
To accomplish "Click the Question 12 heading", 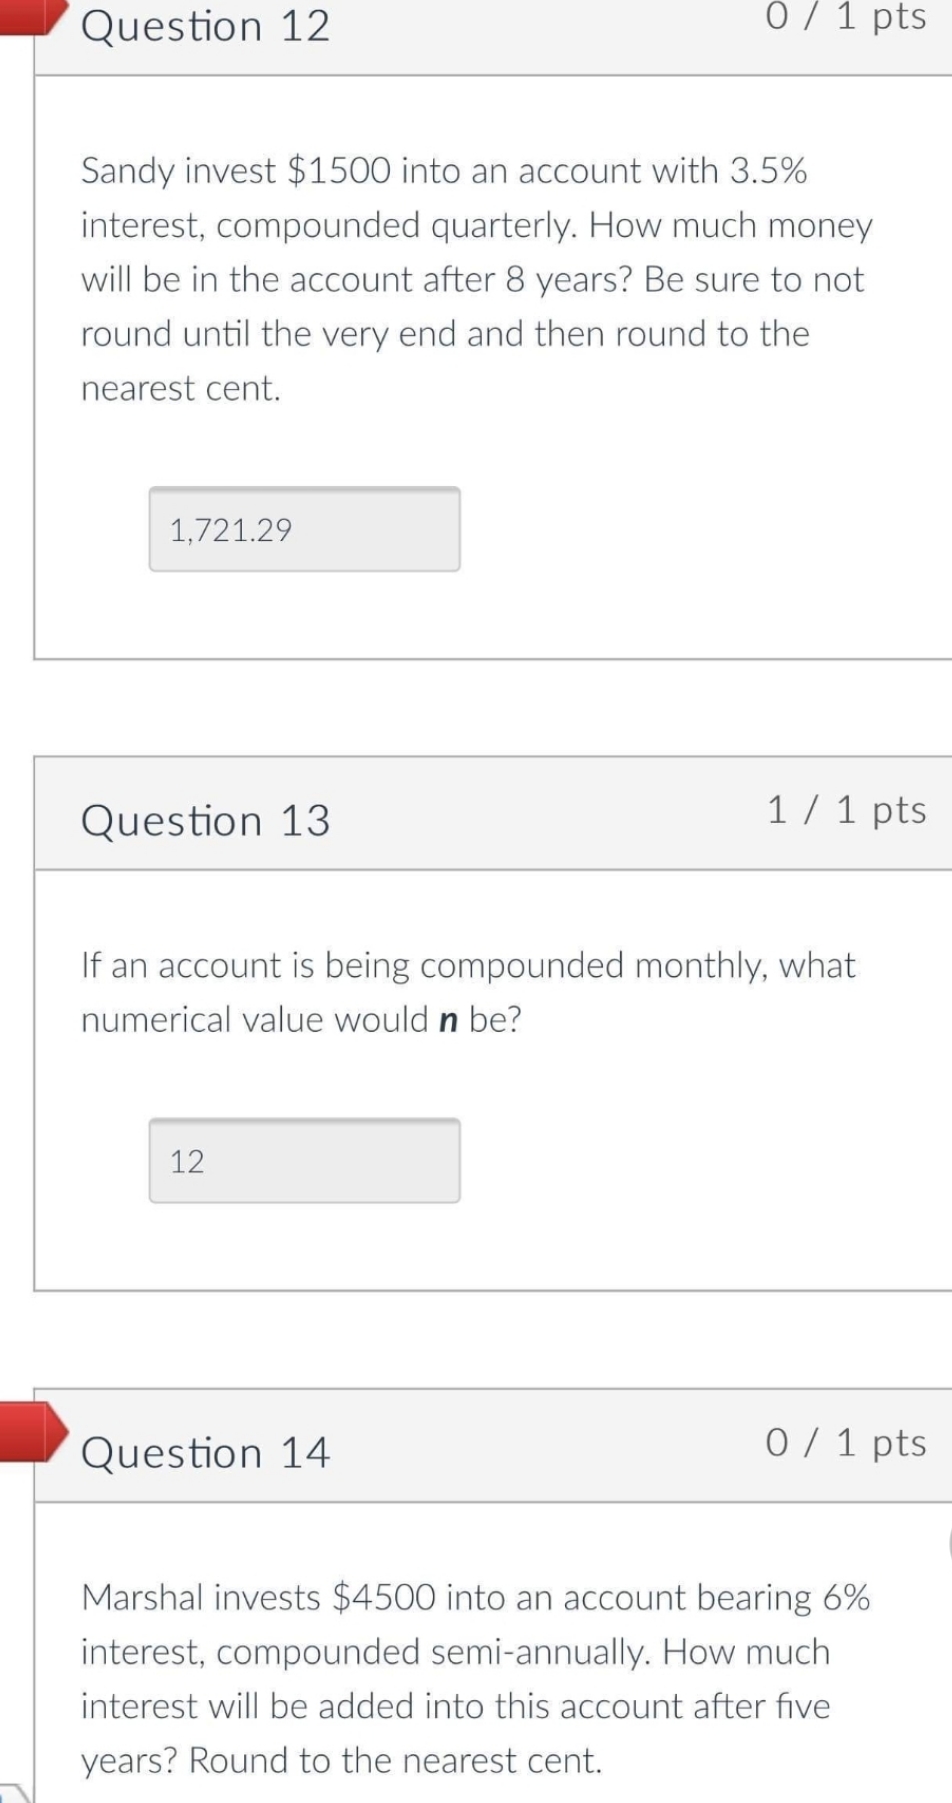I will [205, 28].
